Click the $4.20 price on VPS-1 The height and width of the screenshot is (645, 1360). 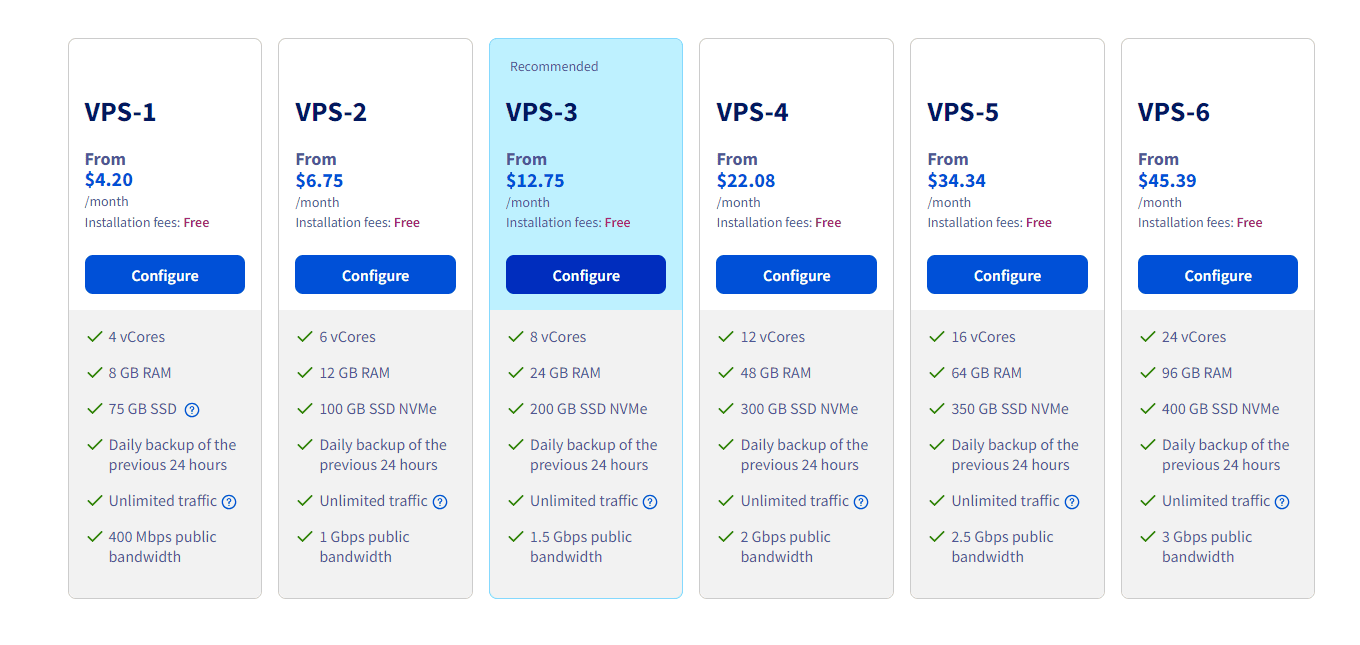[109, 181]
